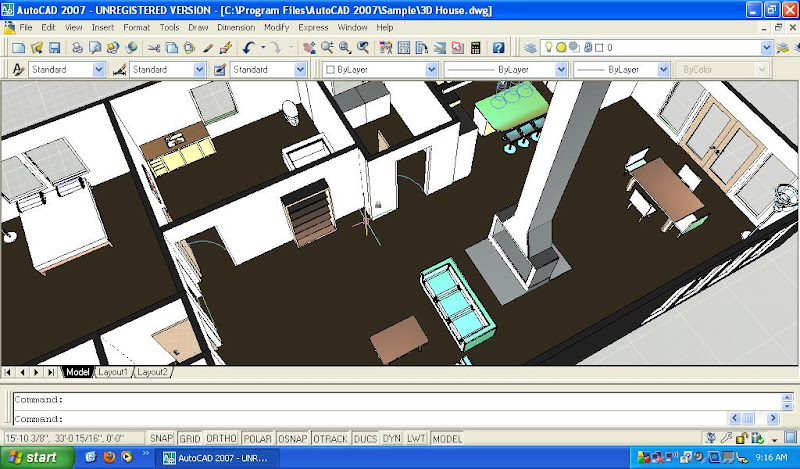Open the QuickCalc calculator icon
The height and width of the screenshot is (469, 800).
coord(474,47)
